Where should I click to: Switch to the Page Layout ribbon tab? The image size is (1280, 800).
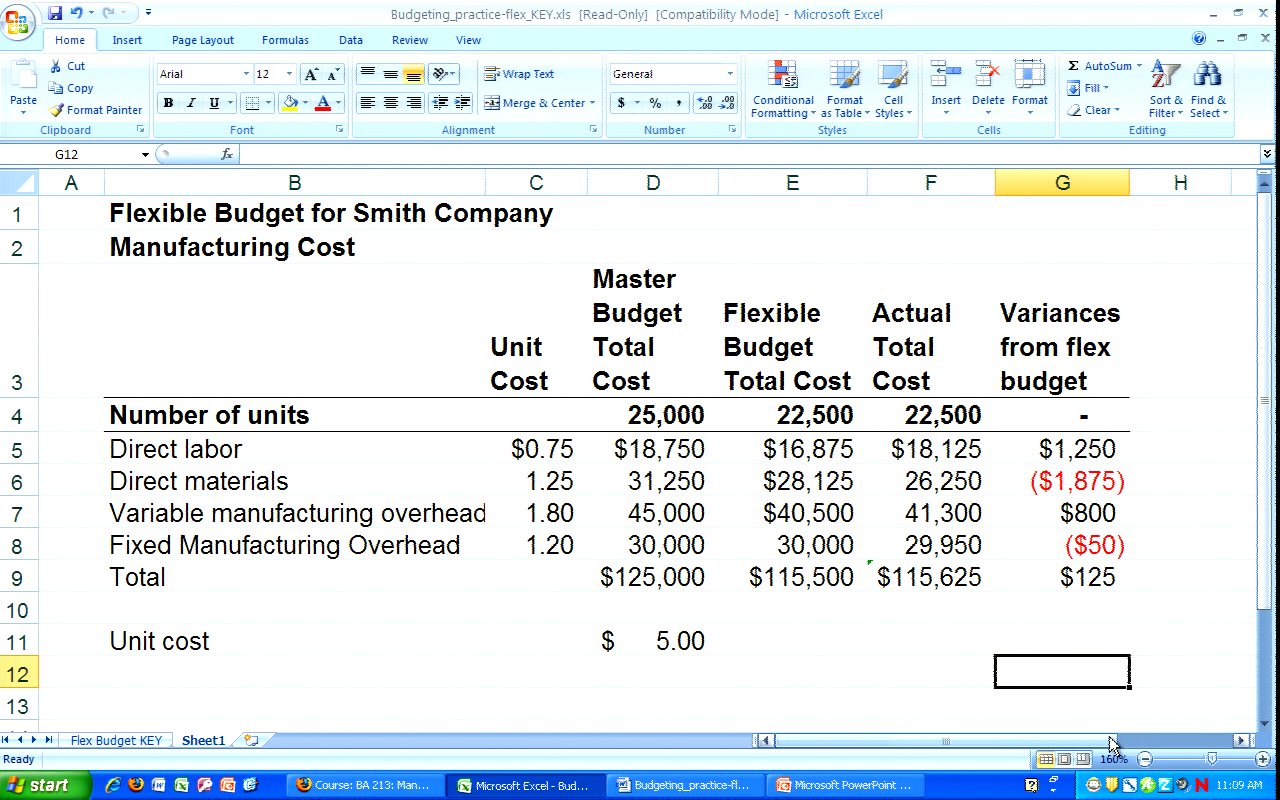pyautogui.click(x=202, y=40)
